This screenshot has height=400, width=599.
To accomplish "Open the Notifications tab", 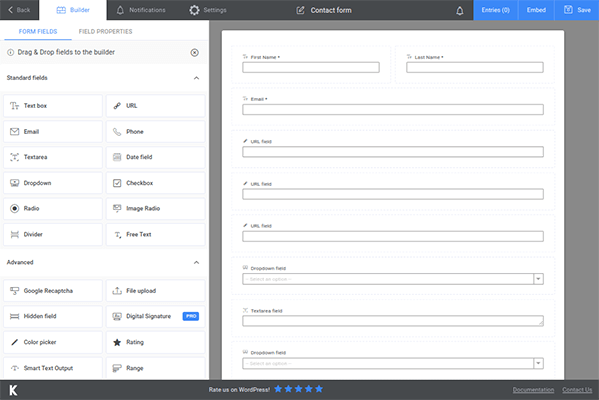I will click(141, 10).
